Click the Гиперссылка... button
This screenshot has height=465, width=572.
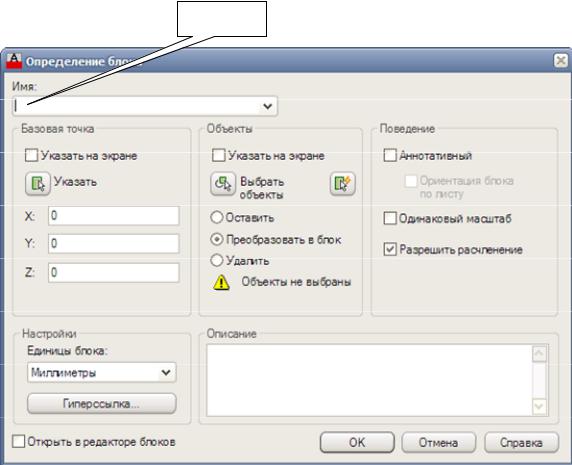click(102, 403)
